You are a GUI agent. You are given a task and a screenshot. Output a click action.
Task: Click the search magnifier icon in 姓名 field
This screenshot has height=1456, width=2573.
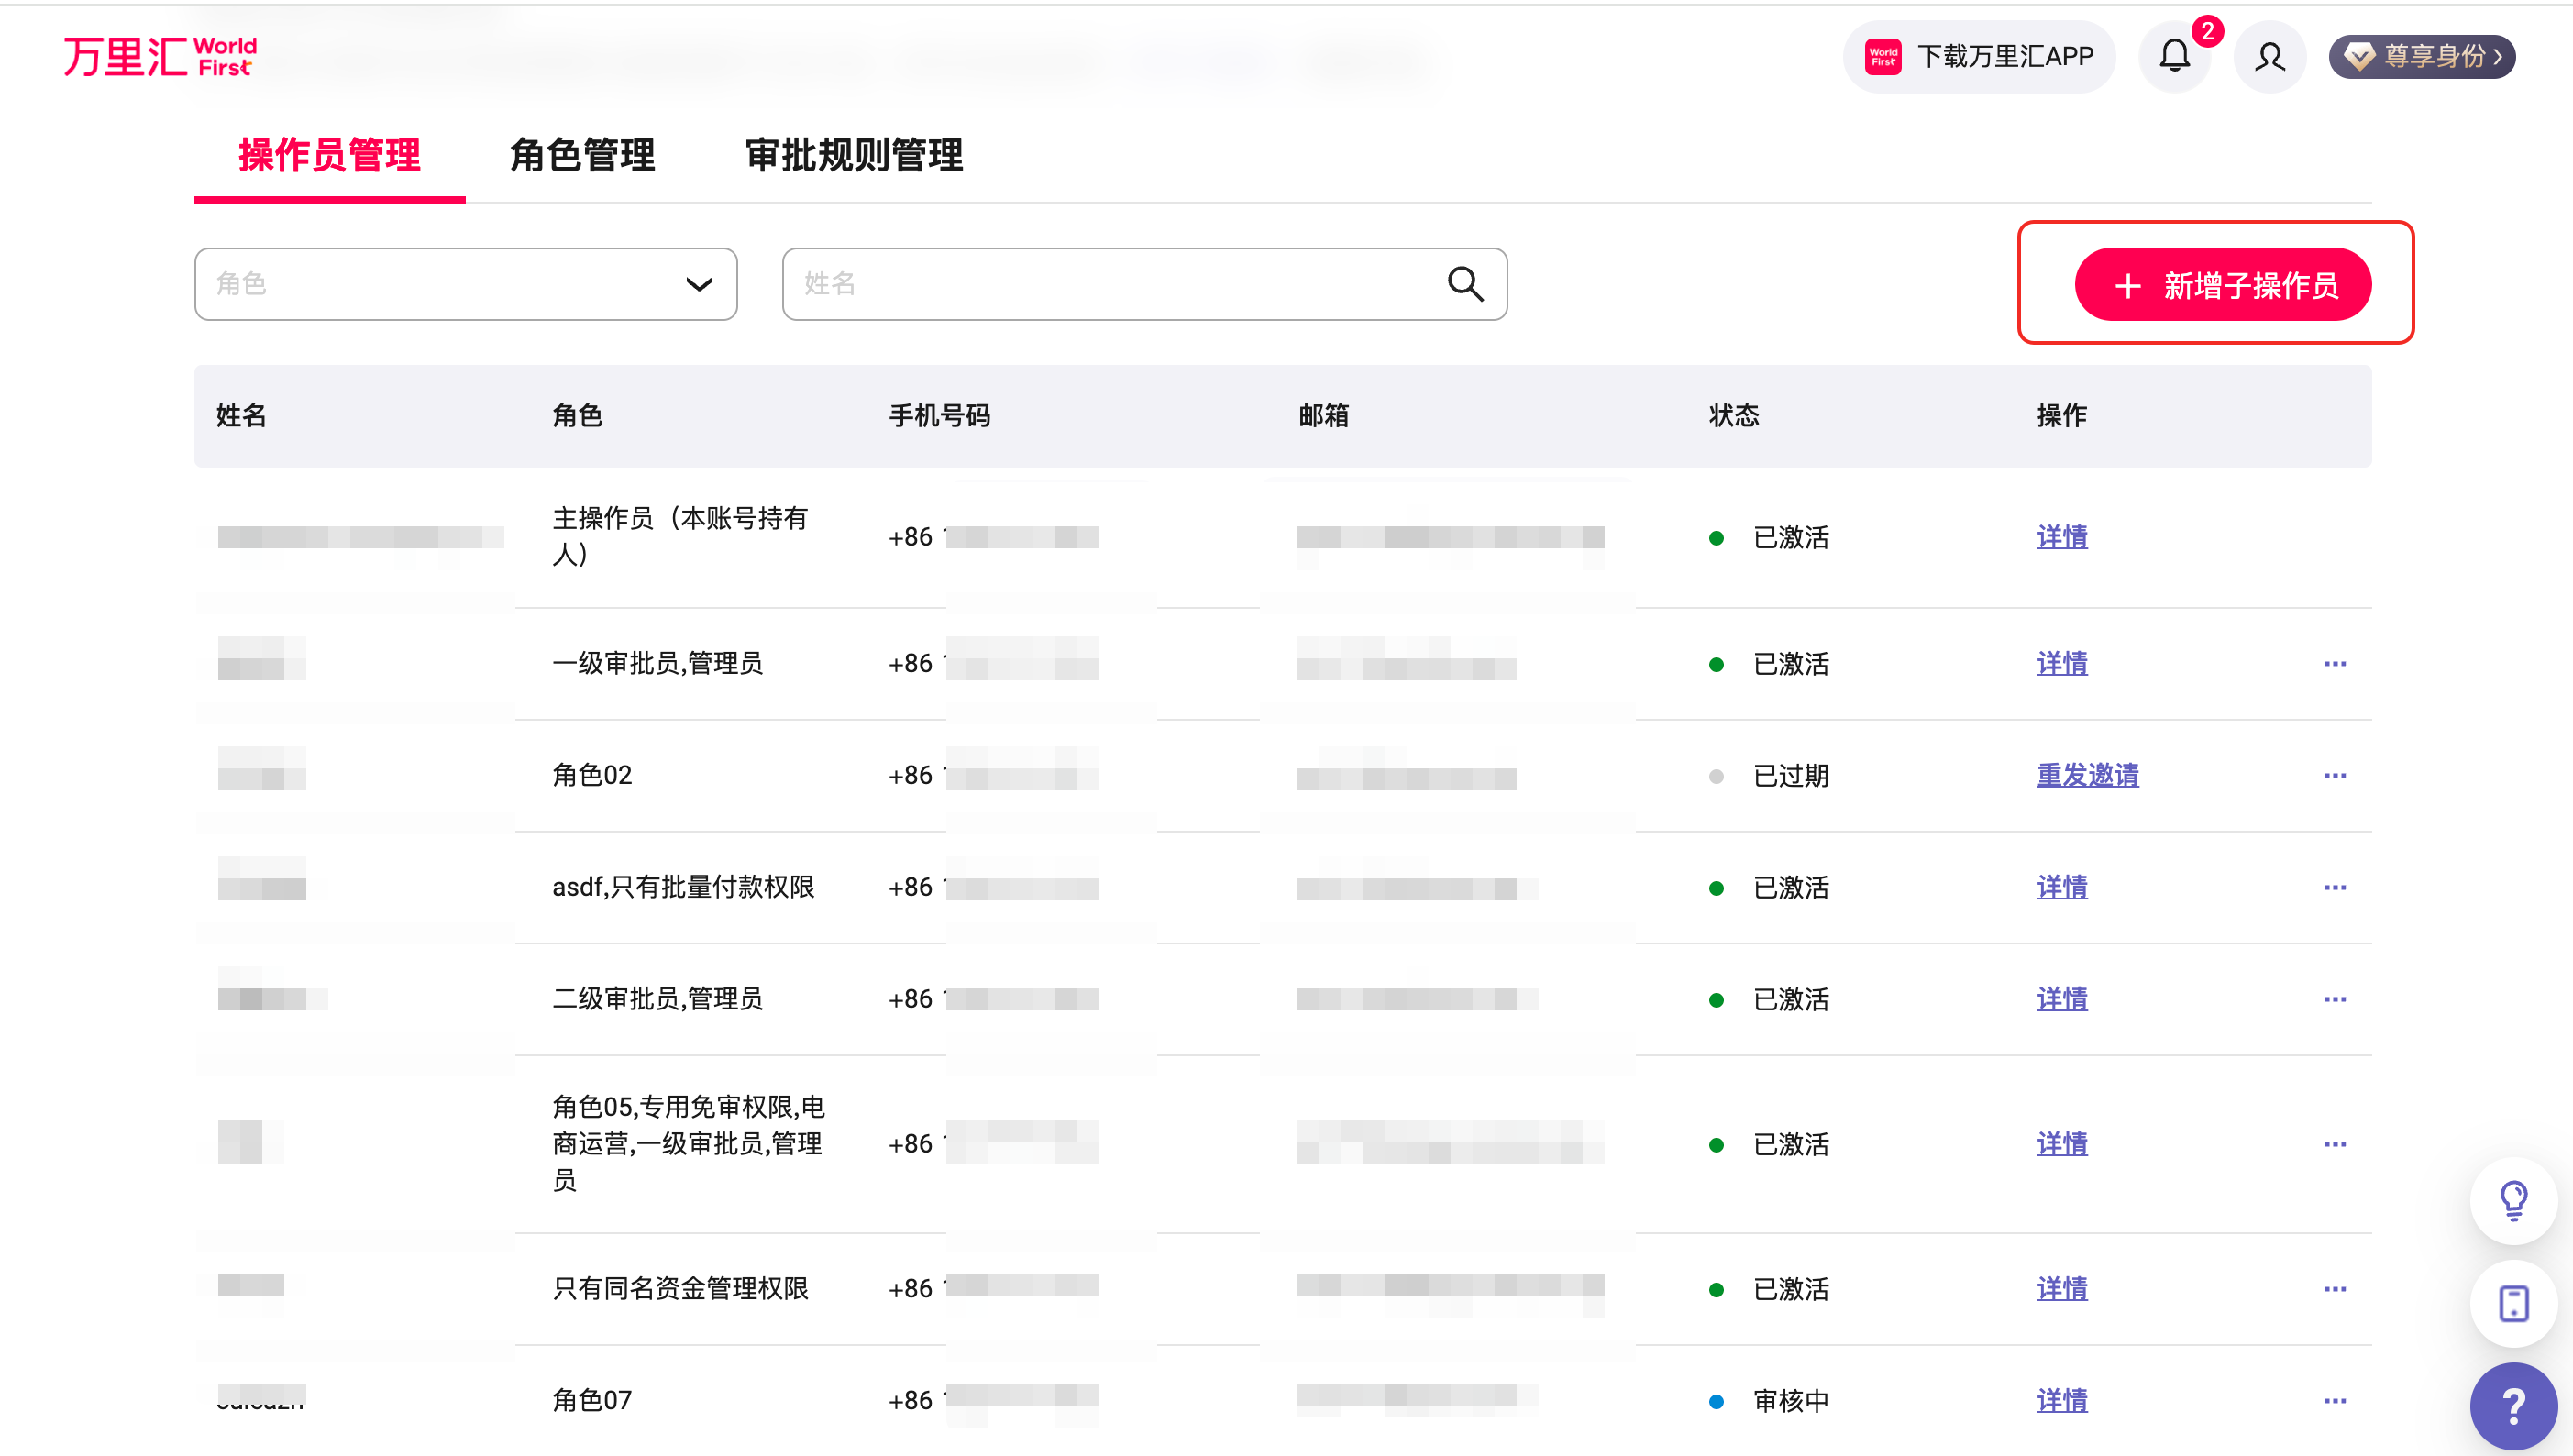click(1465, 284)
